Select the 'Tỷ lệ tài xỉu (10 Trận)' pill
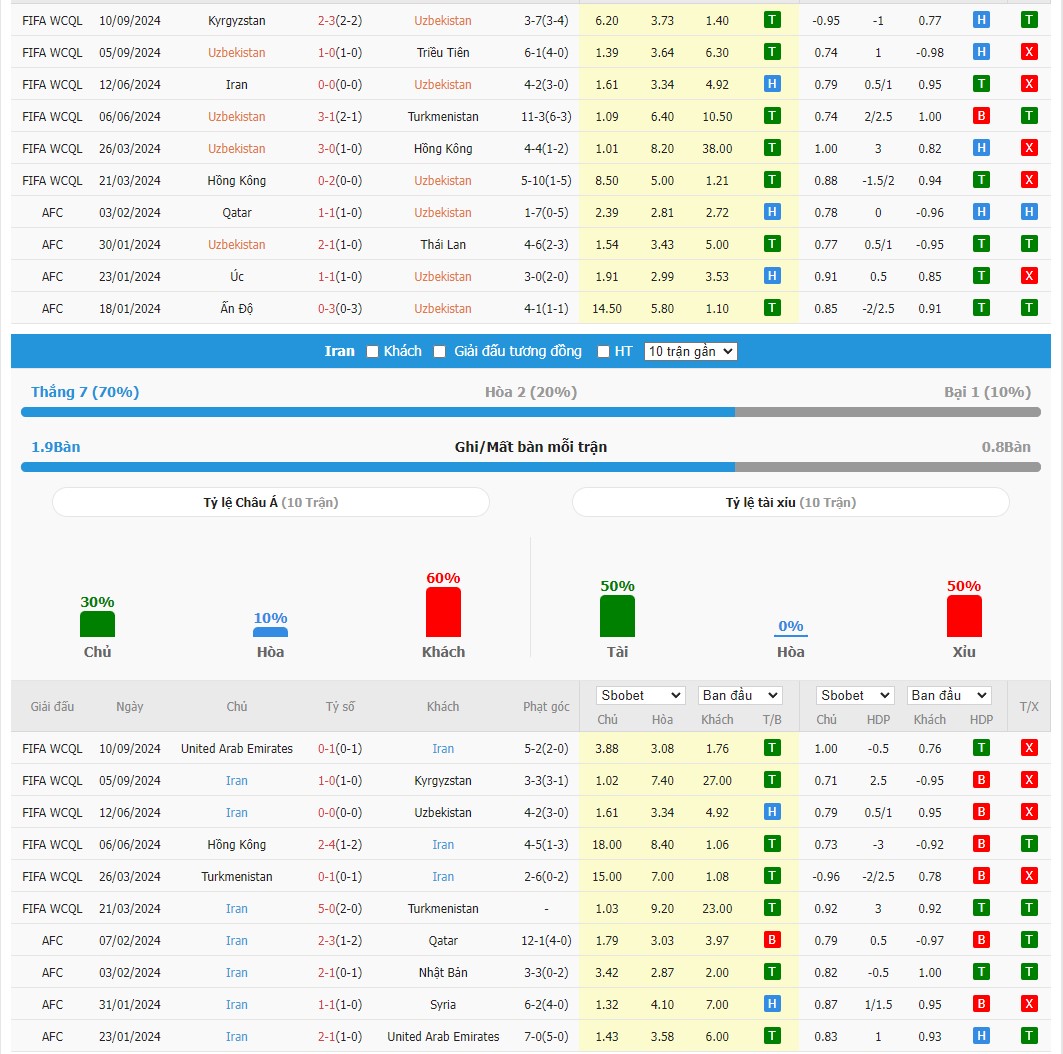Image resolution: width=1063 pixels, height=1054 pixels. (x=790, y=502)
